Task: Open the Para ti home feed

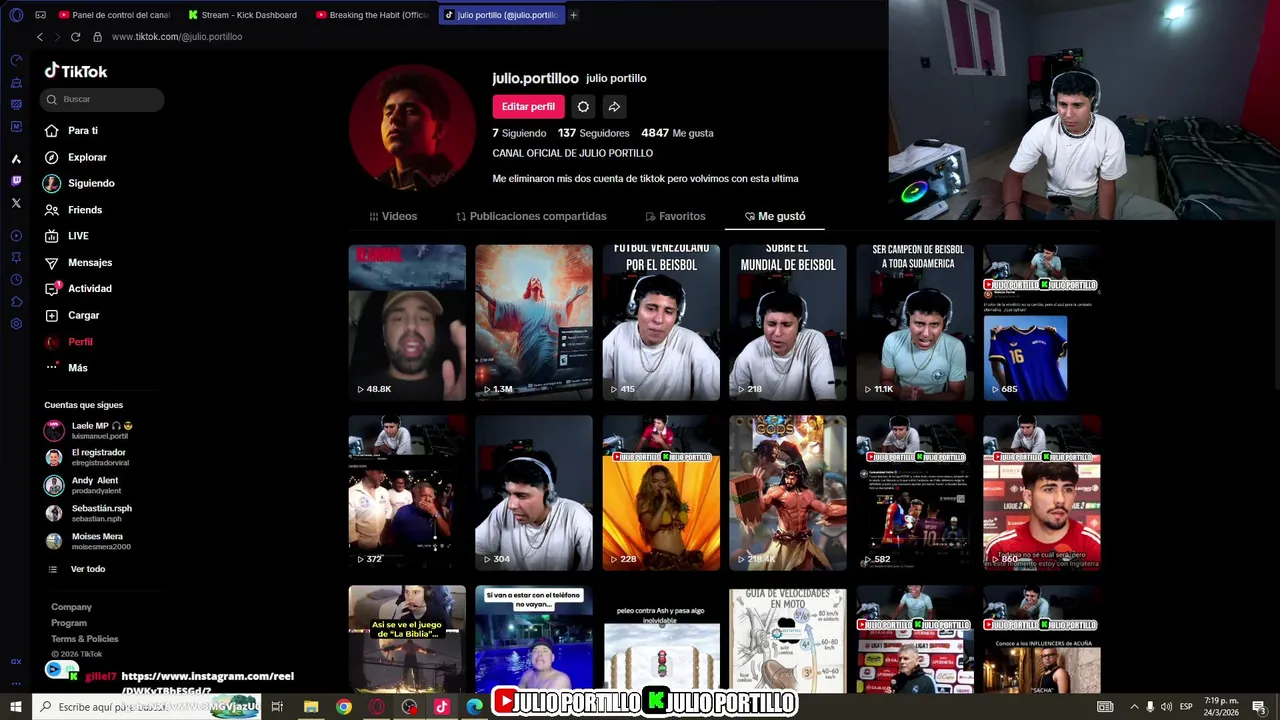Action: coord(71,131)
